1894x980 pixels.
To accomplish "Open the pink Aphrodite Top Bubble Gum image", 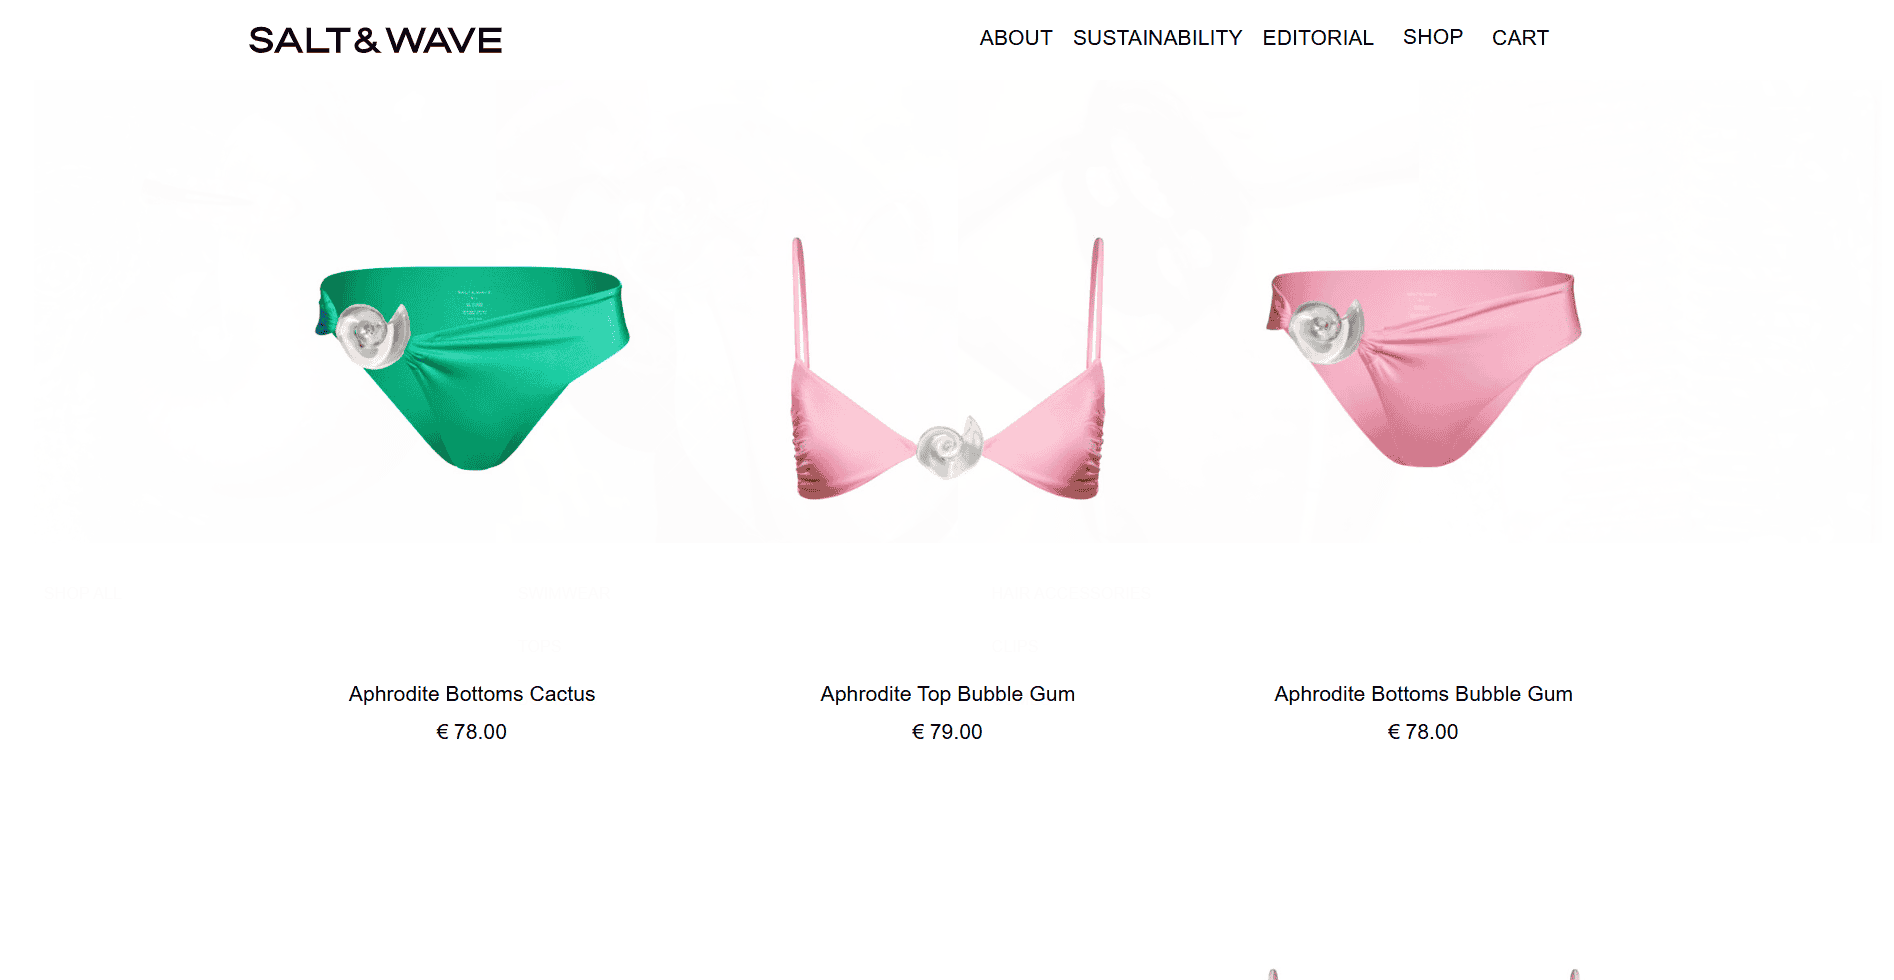I will [x=948, y=368].
